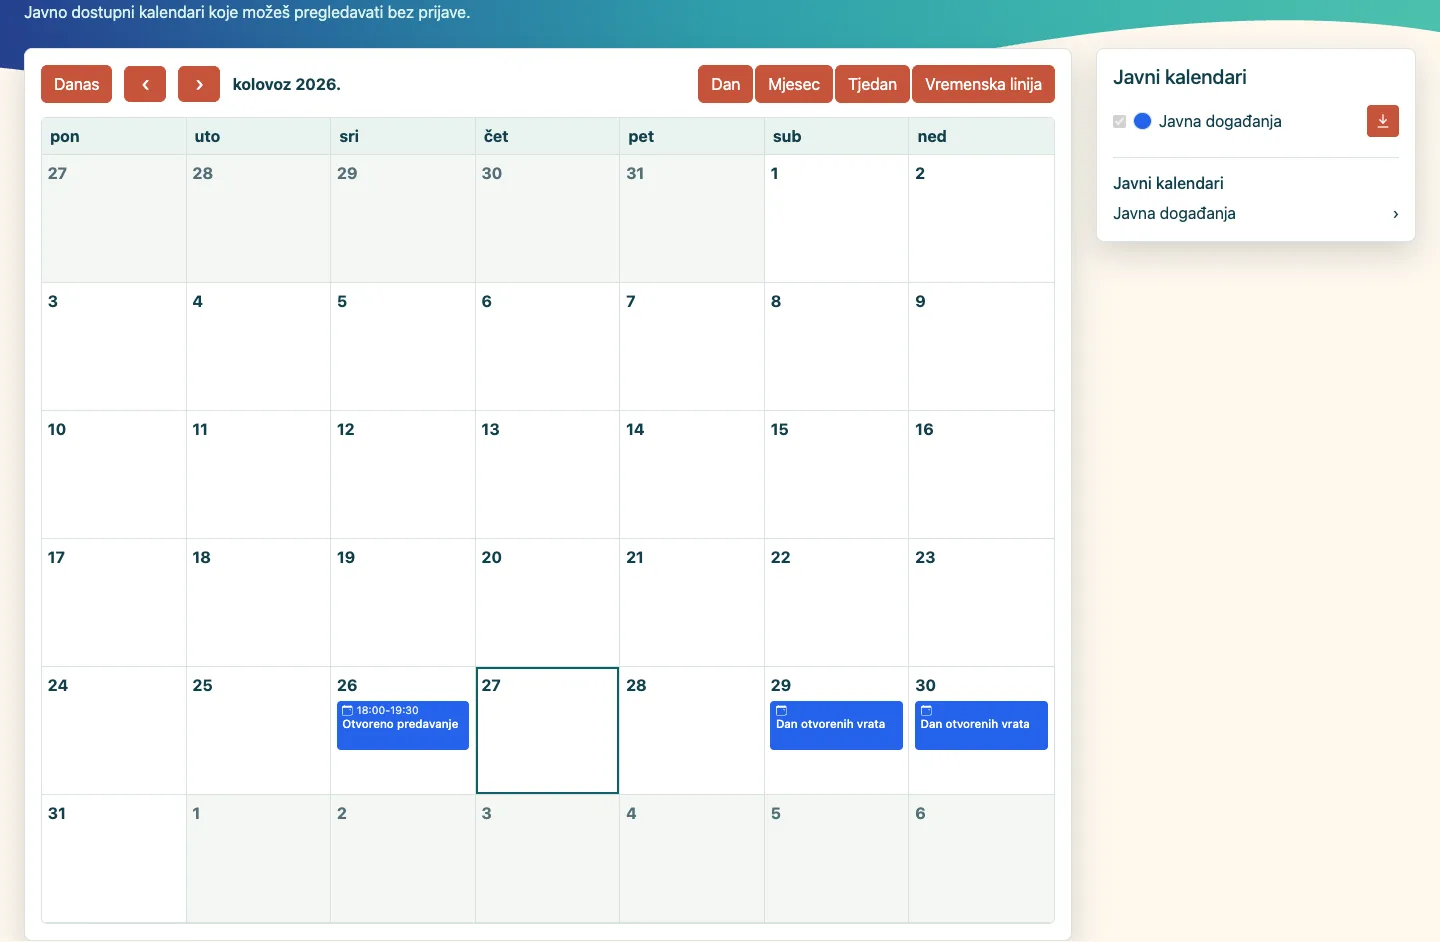This screenshot has height=942, width=1440.
Task: Open Dan otvorenih vrata on the 30th
Action: [981, 725]
